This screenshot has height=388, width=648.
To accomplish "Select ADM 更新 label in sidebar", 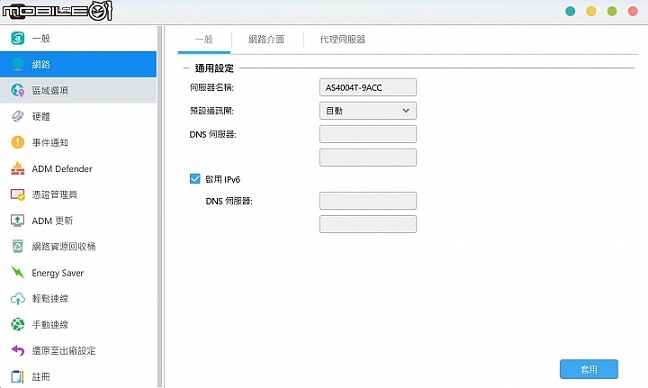I will (52, 221).
